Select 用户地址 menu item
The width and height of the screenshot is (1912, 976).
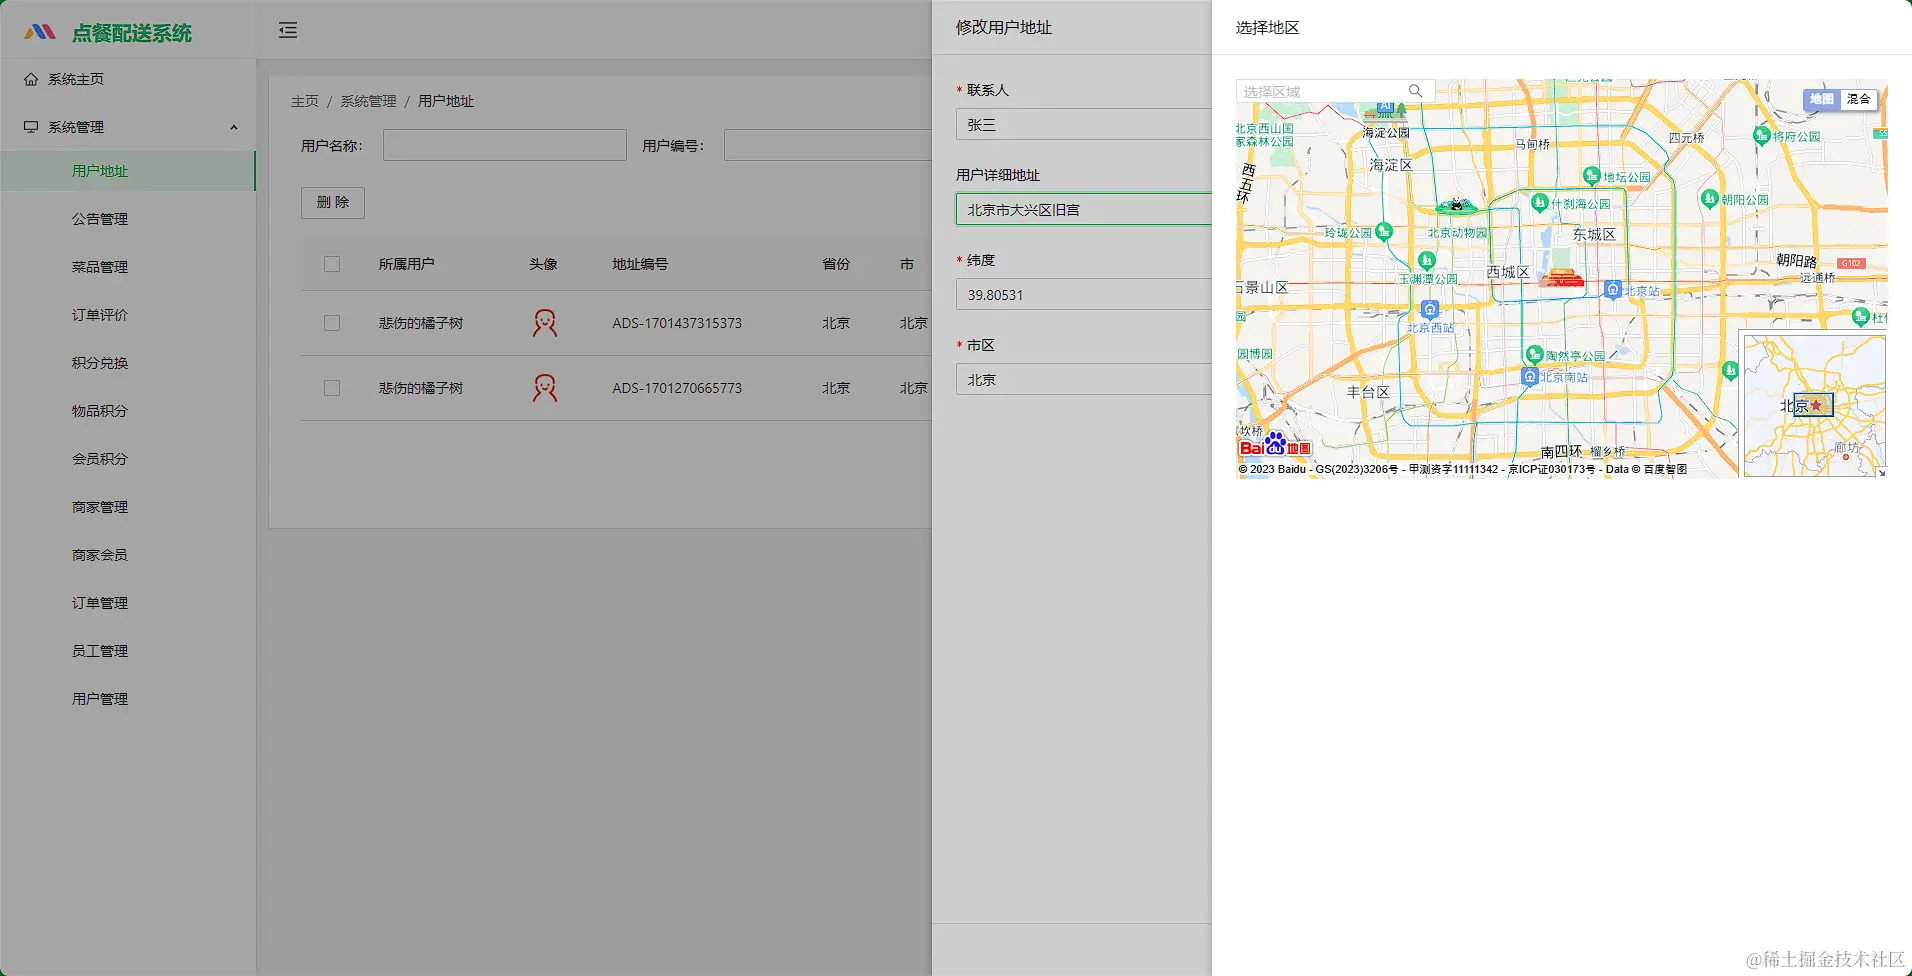(128, 171)
